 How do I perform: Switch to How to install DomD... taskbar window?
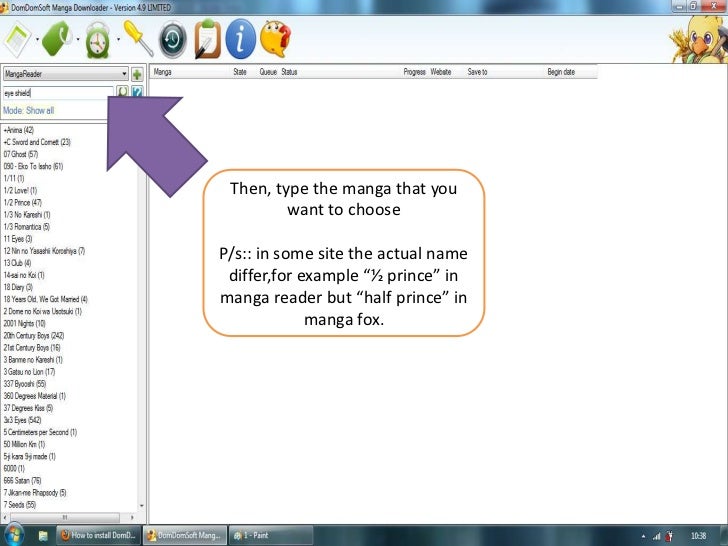point(98,535)
